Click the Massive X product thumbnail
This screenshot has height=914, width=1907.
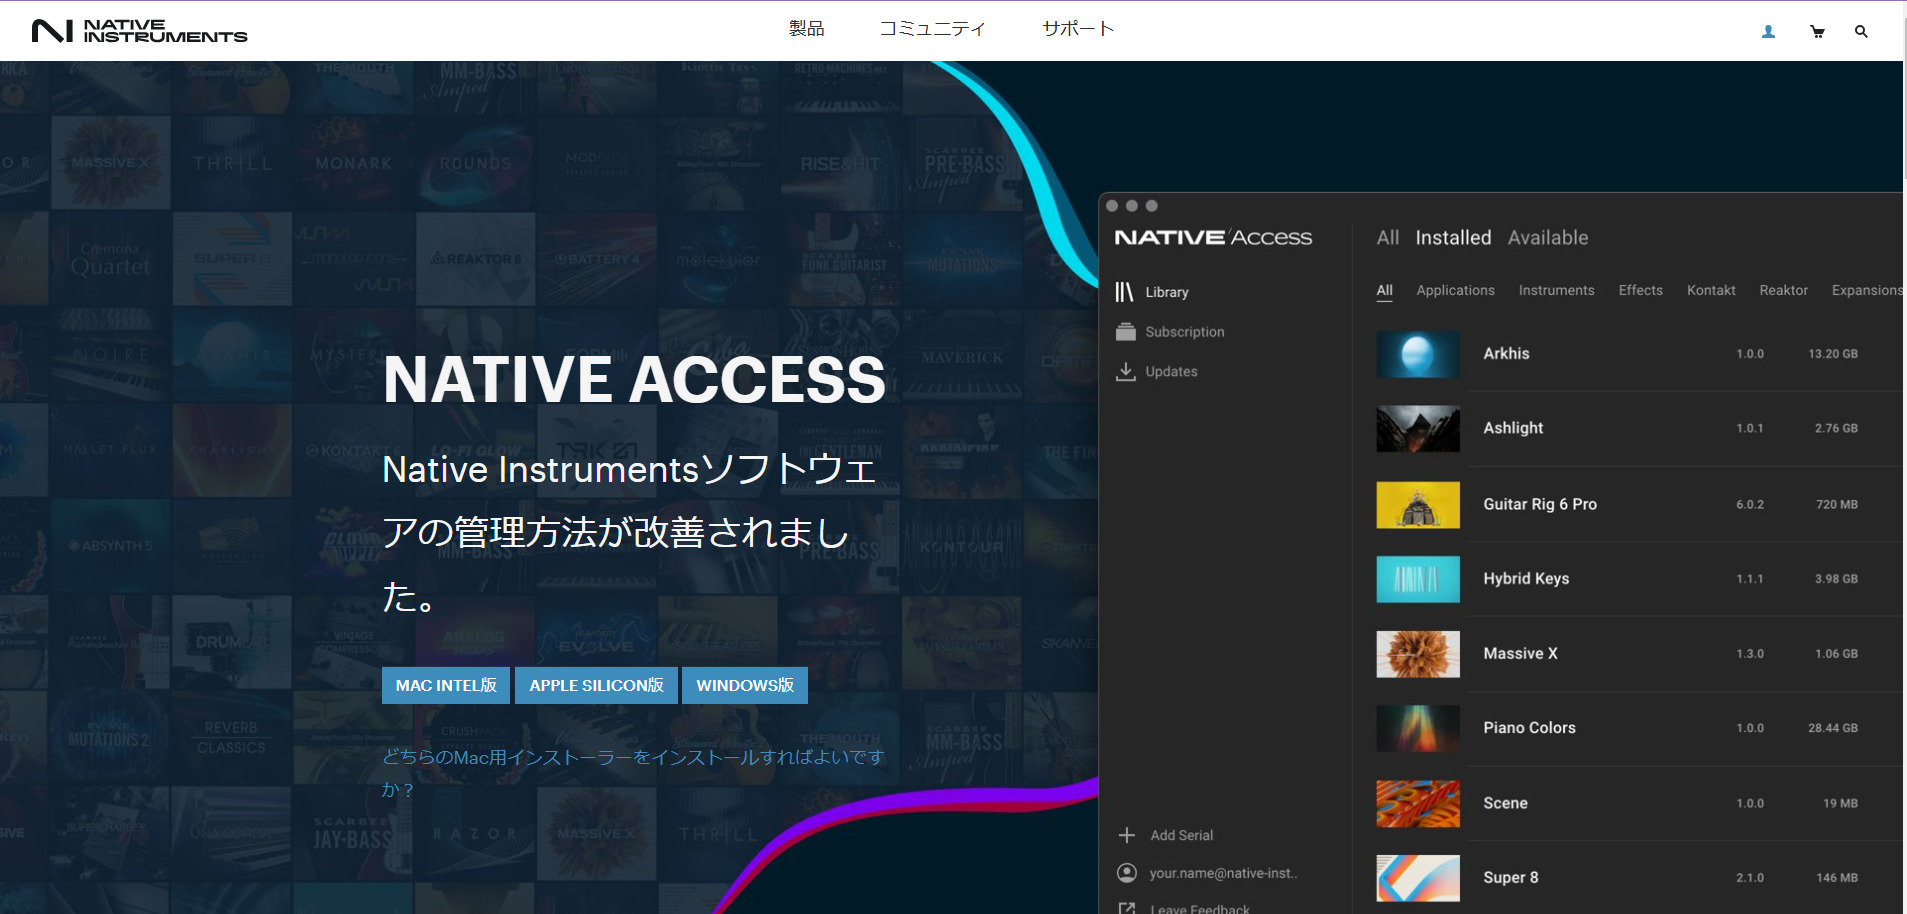[1418, 654]
